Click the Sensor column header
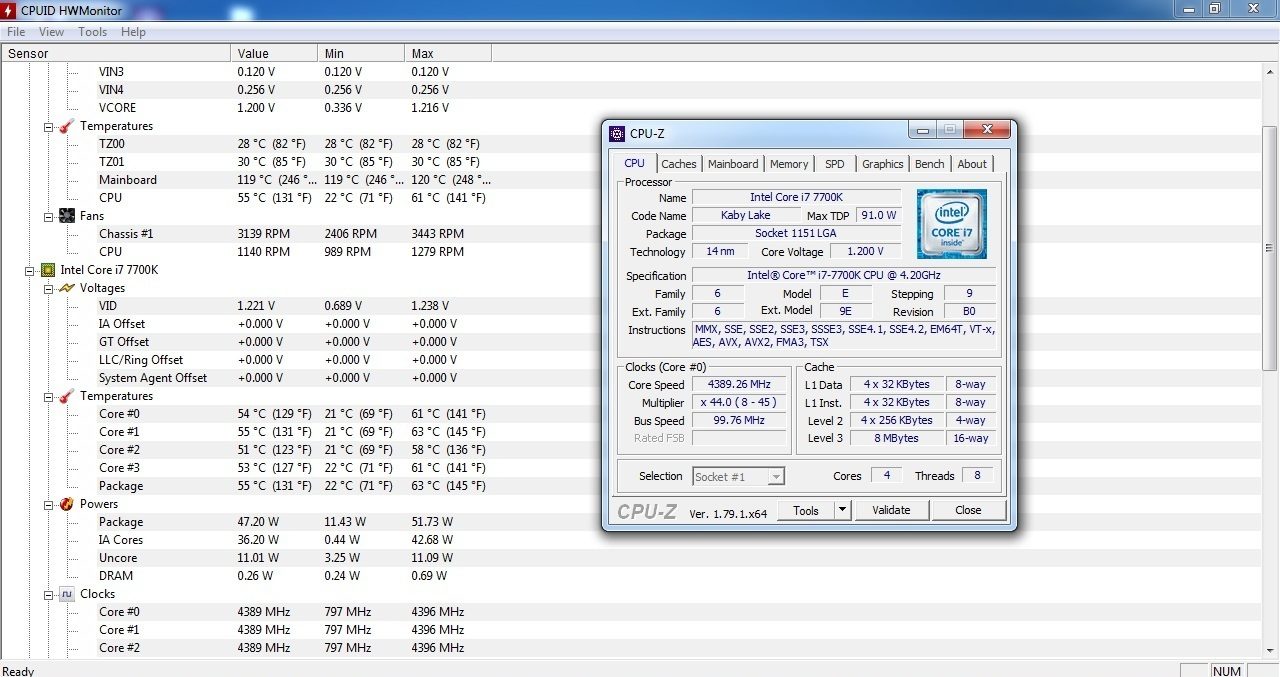 [117, 54]
